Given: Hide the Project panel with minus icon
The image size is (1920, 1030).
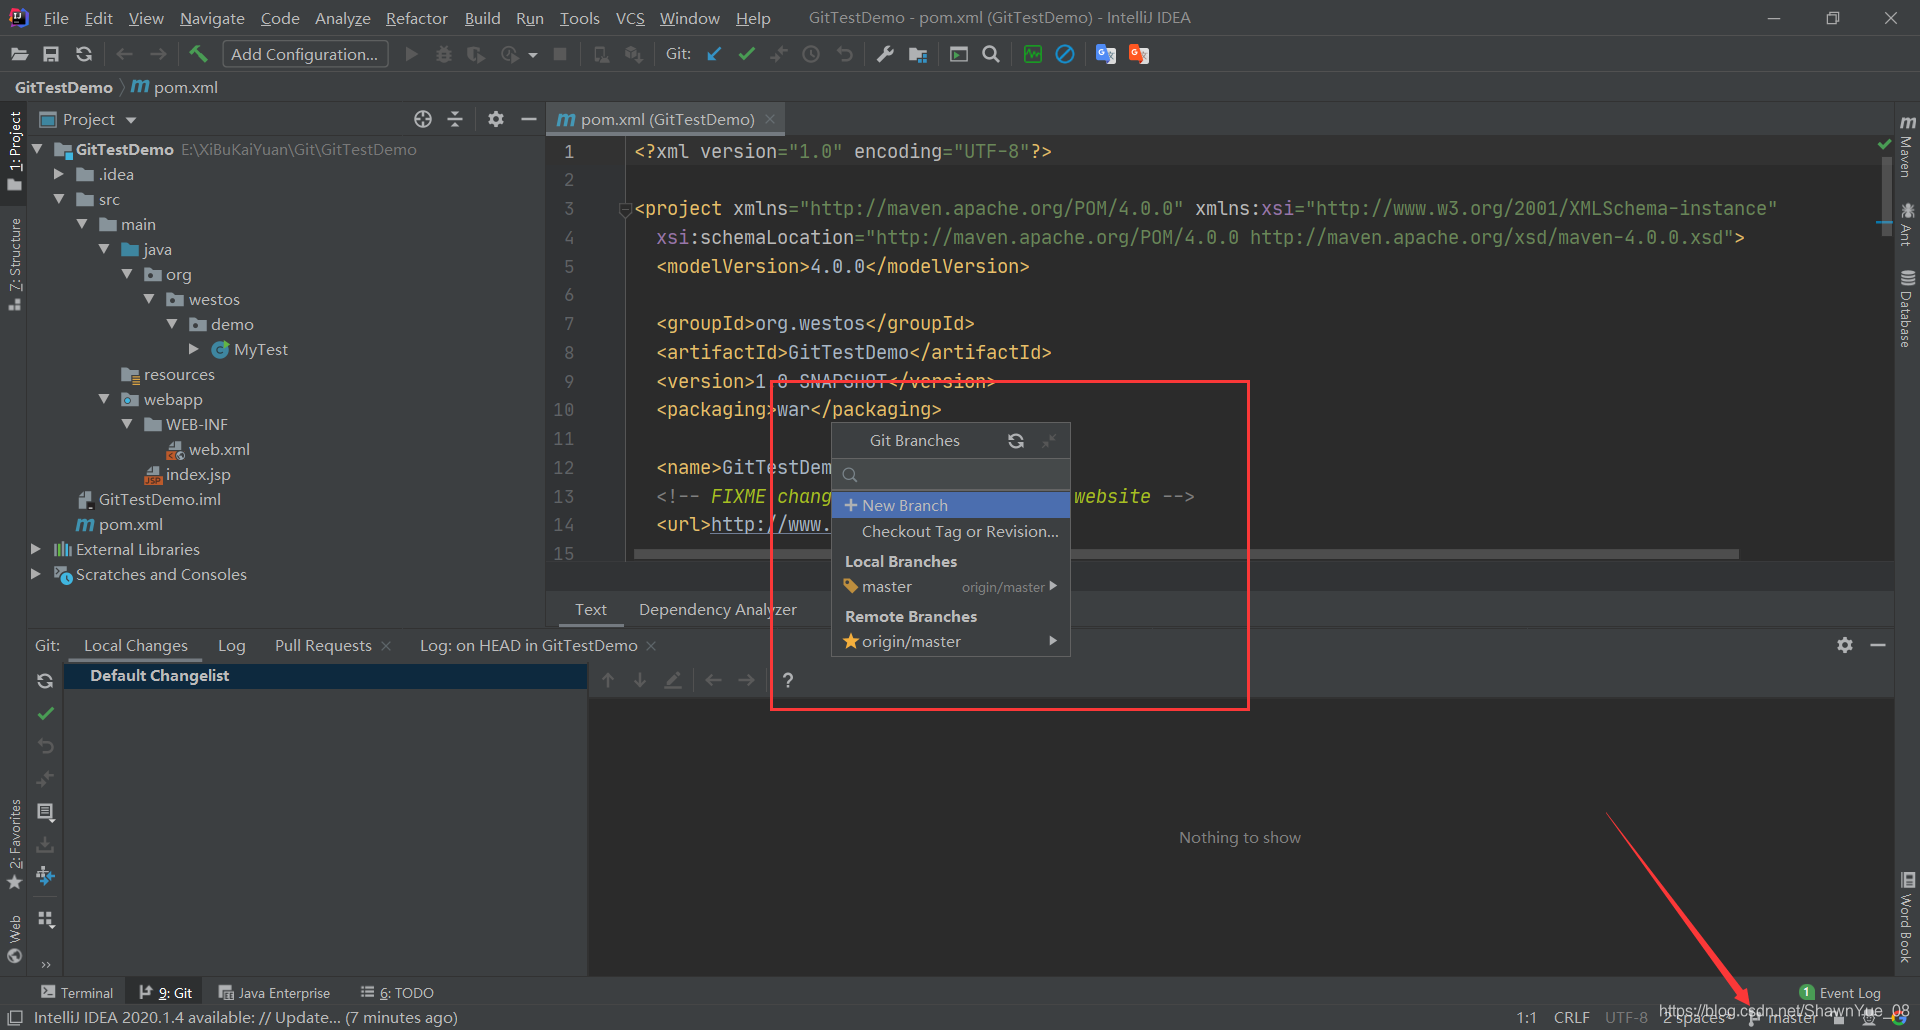Looking at the screenshot, I should tap(529, 119).
